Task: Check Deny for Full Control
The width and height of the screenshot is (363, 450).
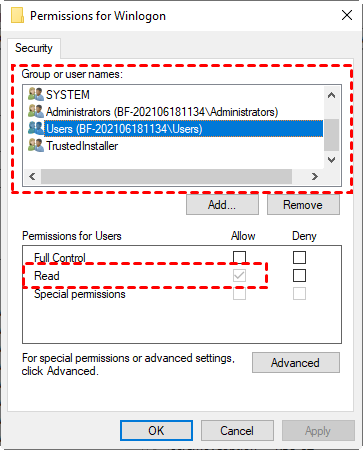Action: coord(299,257)
